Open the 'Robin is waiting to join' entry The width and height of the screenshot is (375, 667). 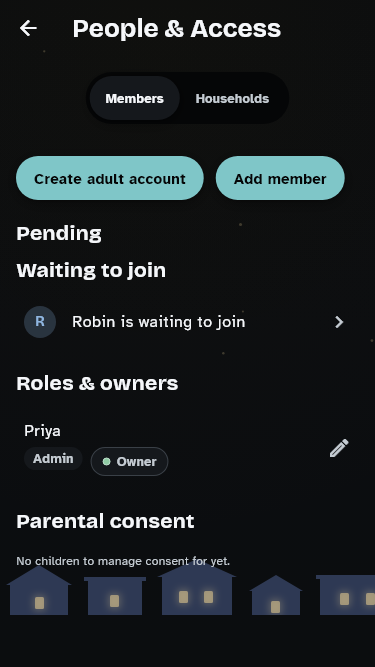(187, 322)
